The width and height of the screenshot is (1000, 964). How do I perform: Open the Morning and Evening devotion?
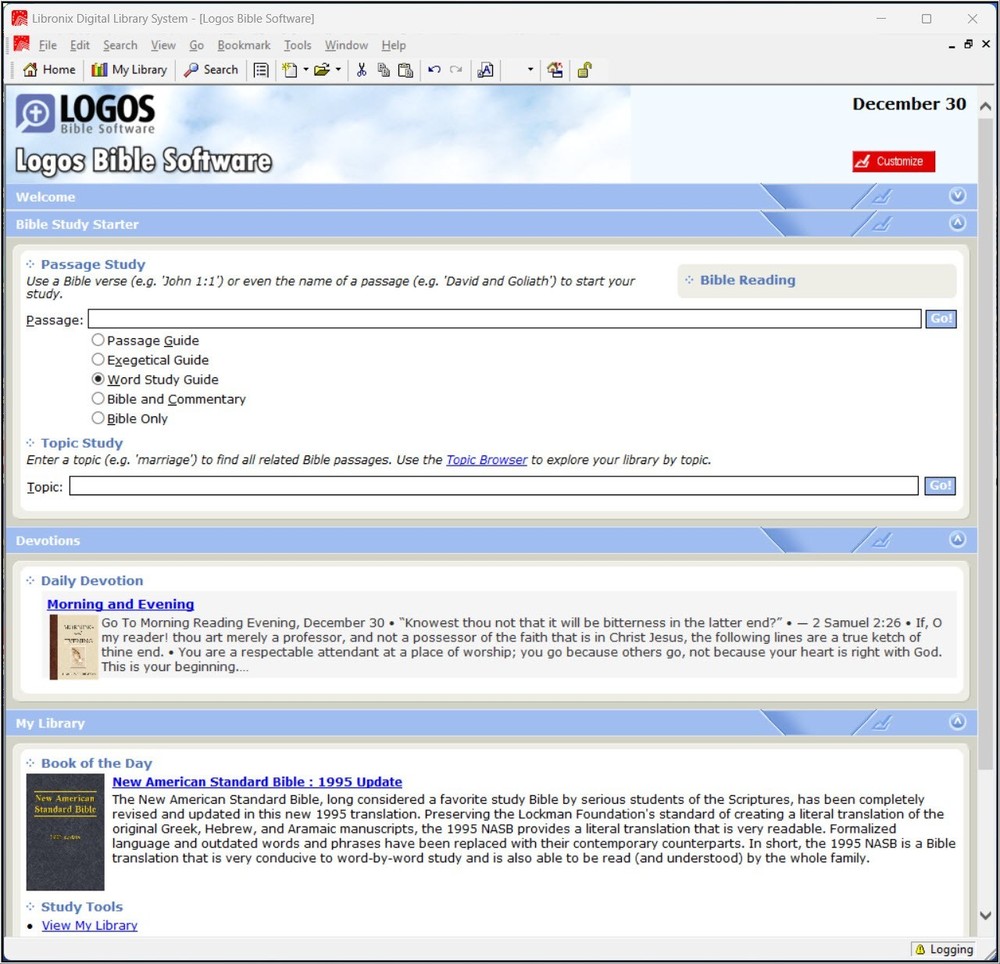pyautogui.click(x=120, y=604)
